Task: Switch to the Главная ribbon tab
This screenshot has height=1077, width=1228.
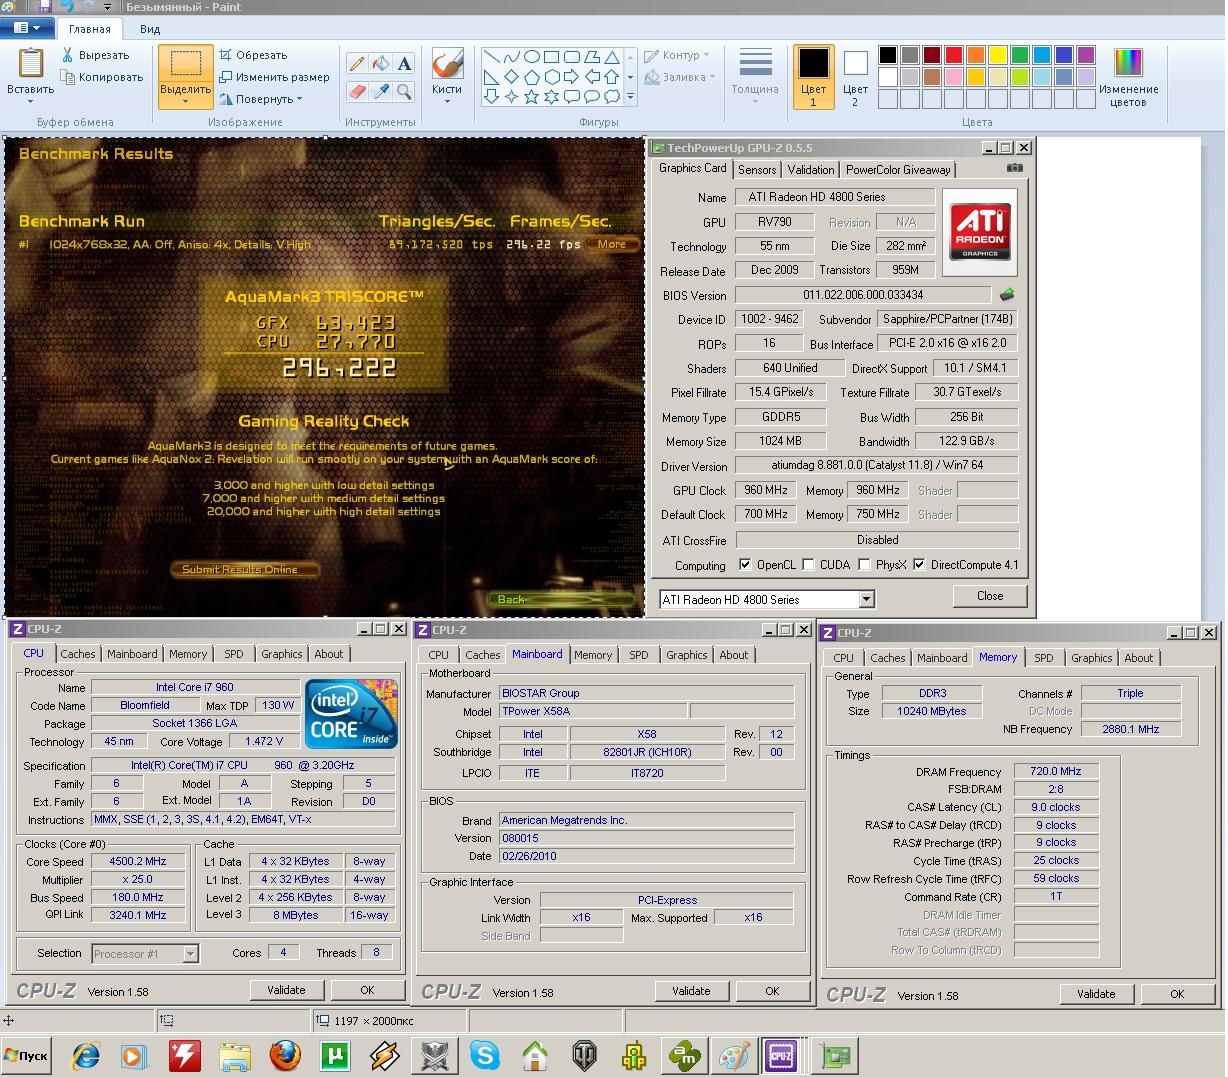Action: [90, 29]
